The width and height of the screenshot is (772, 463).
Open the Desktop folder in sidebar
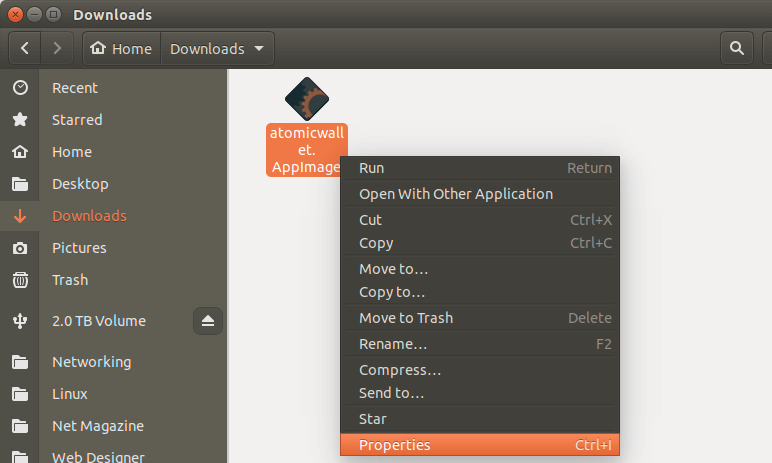click(80, 184)
